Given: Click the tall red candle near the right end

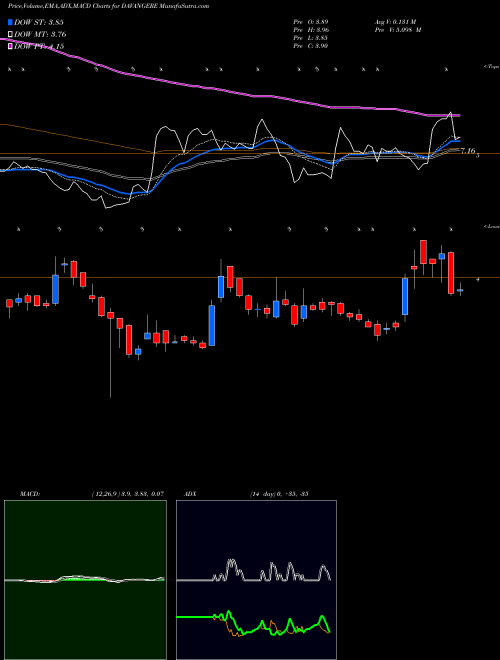Looking at the screenshot, I should (x=451, y=273).
